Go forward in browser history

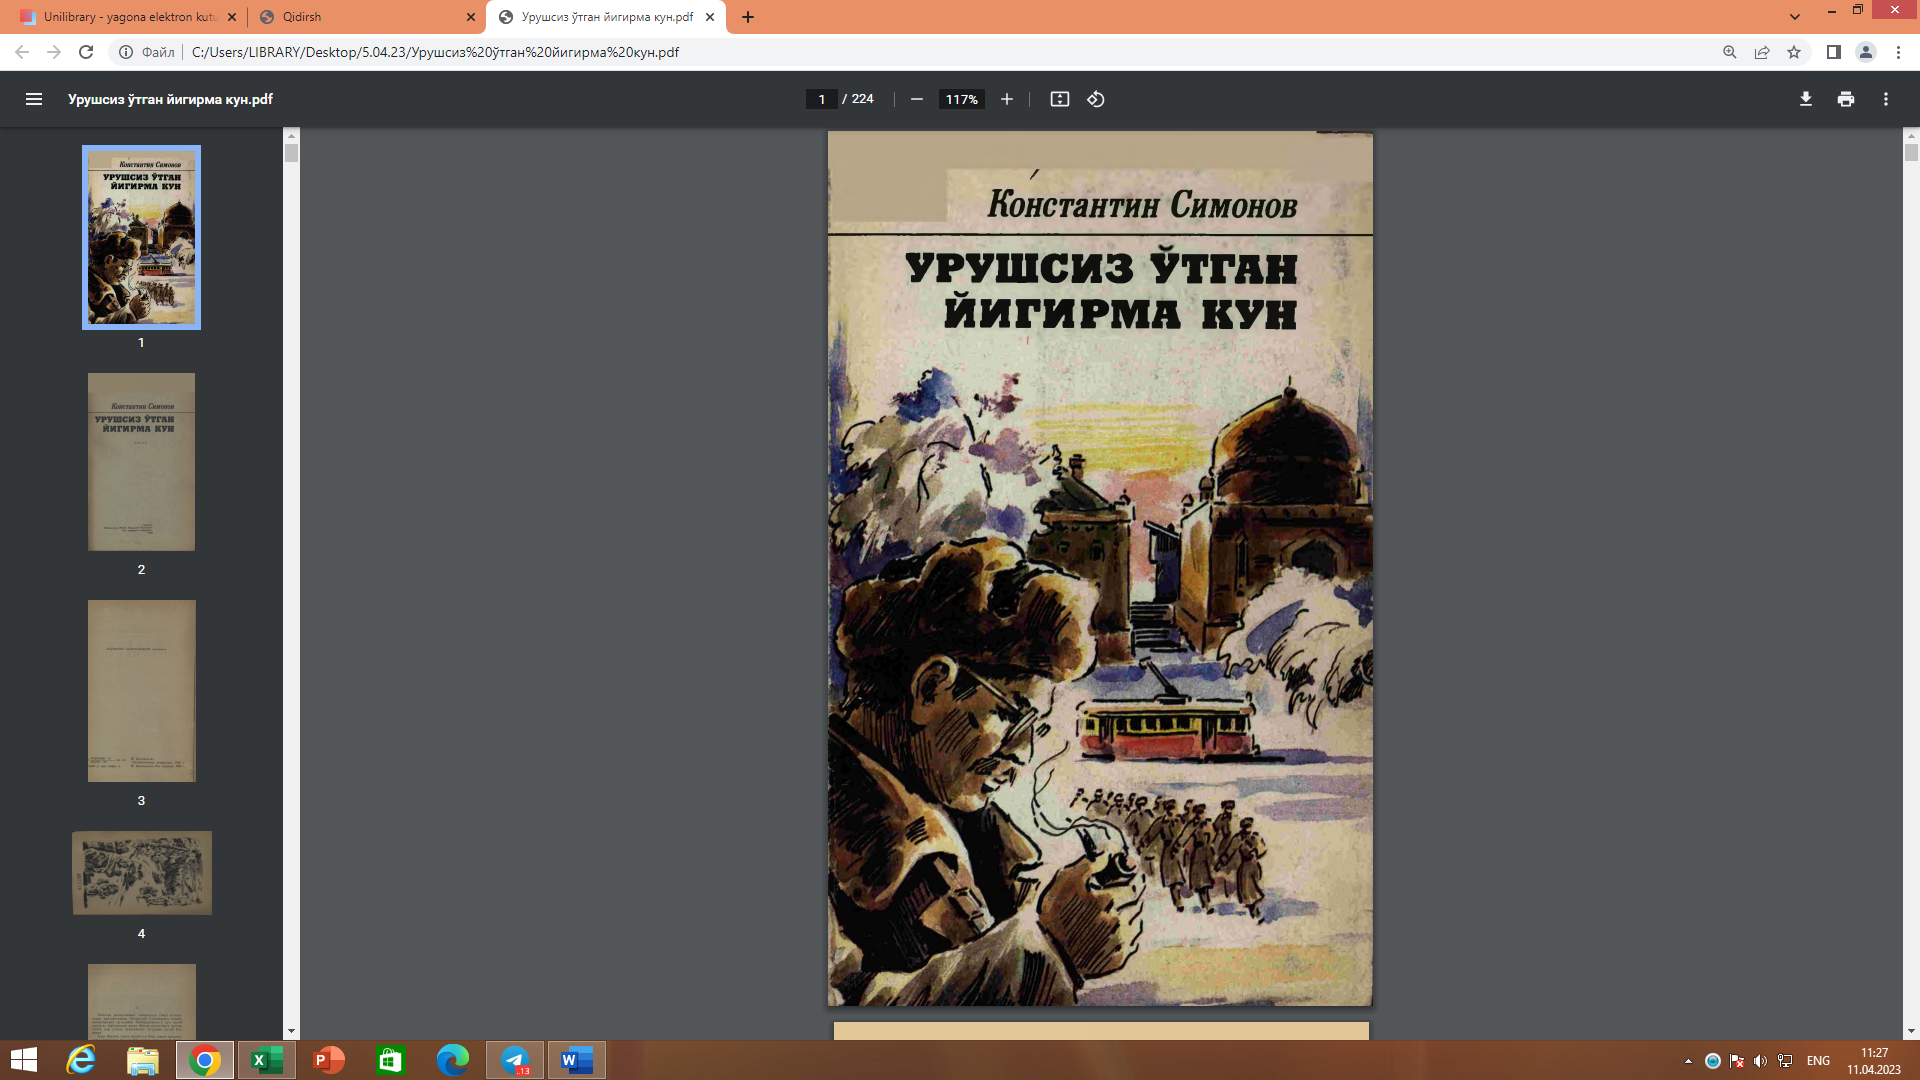click(54, 52)
